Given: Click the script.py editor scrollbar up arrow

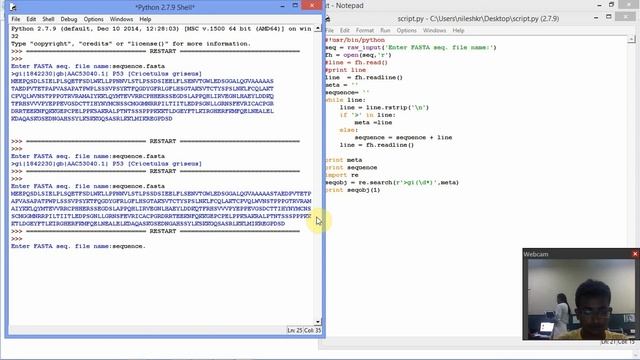Looking at the screenshot, I should (631, 39).
